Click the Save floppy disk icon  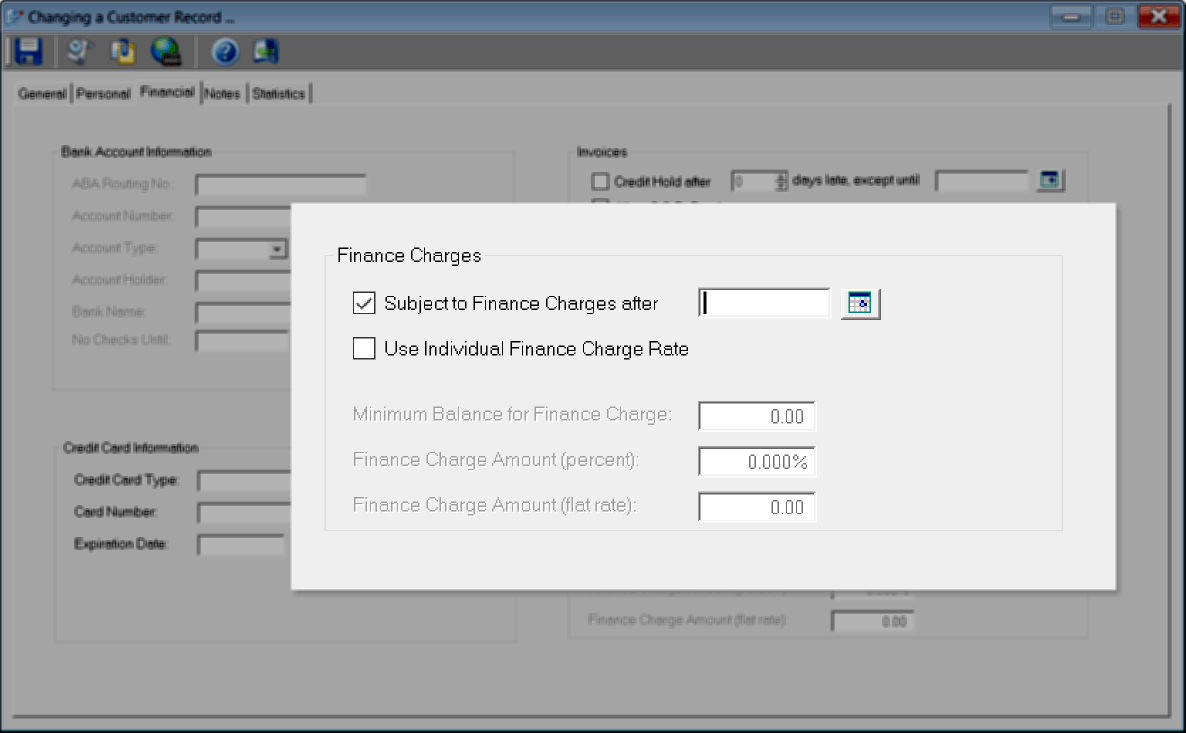click(28, 51)
